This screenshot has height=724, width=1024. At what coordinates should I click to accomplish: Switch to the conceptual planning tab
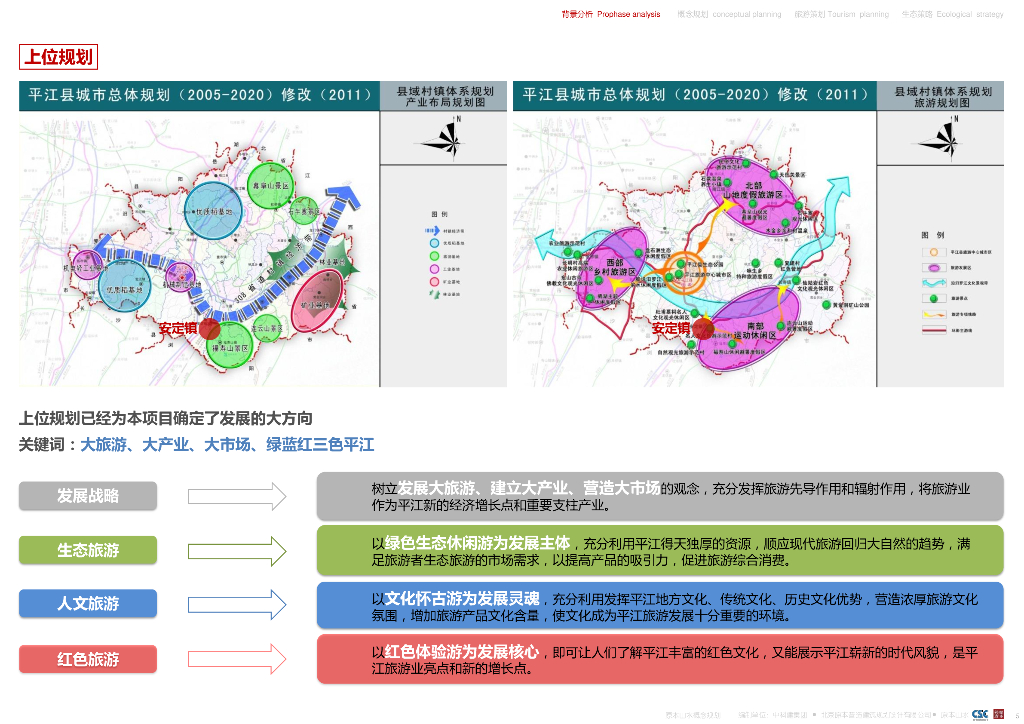pyautogui.click(x=729, y=14)
